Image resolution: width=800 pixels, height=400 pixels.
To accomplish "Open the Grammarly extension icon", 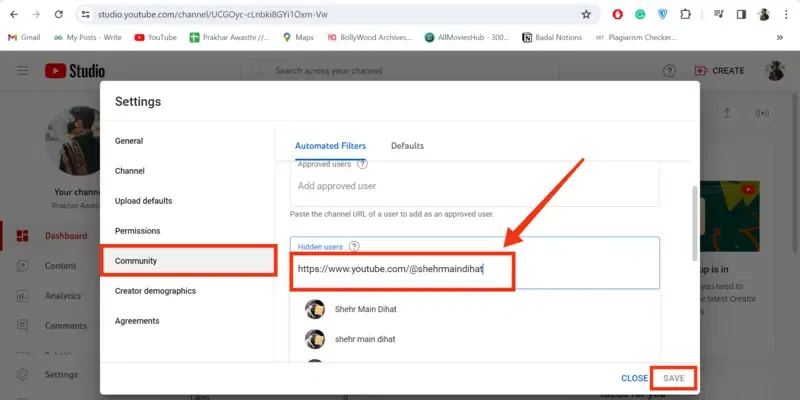I will click(640, 14).
